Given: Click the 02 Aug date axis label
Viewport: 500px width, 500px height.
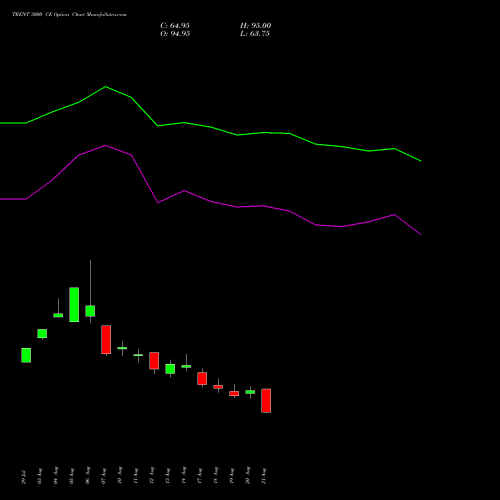Looking at the screenshot, I should [x=39, y=476].
